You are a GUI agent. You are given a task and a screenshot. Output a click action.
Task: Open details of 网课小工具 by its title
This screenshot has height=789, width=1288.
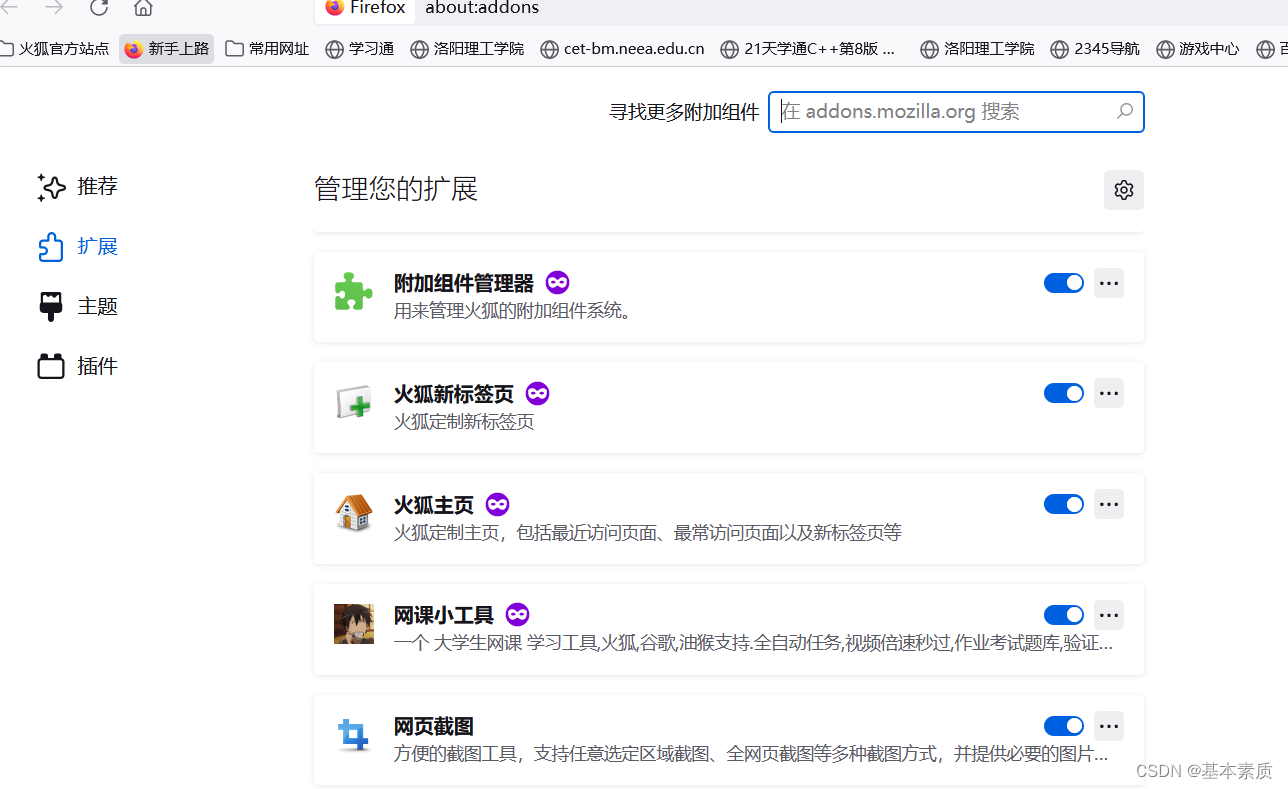[444, 616]
